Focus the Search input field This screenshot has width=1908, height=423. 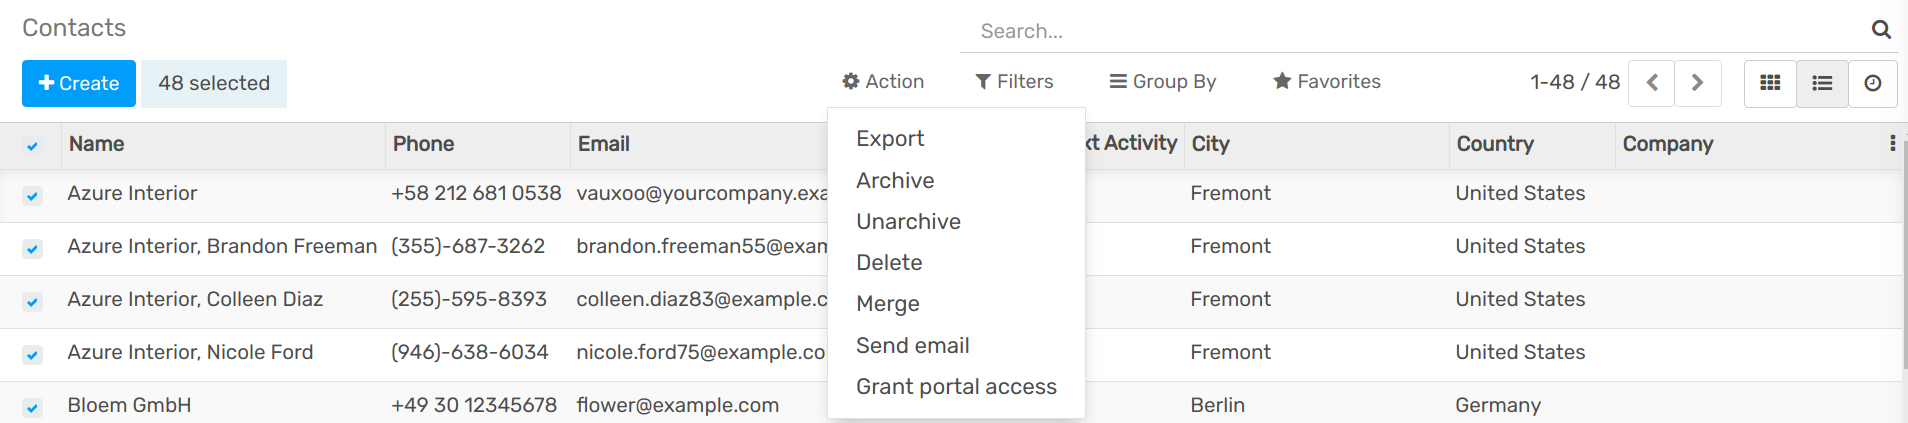pos(1414,31)
